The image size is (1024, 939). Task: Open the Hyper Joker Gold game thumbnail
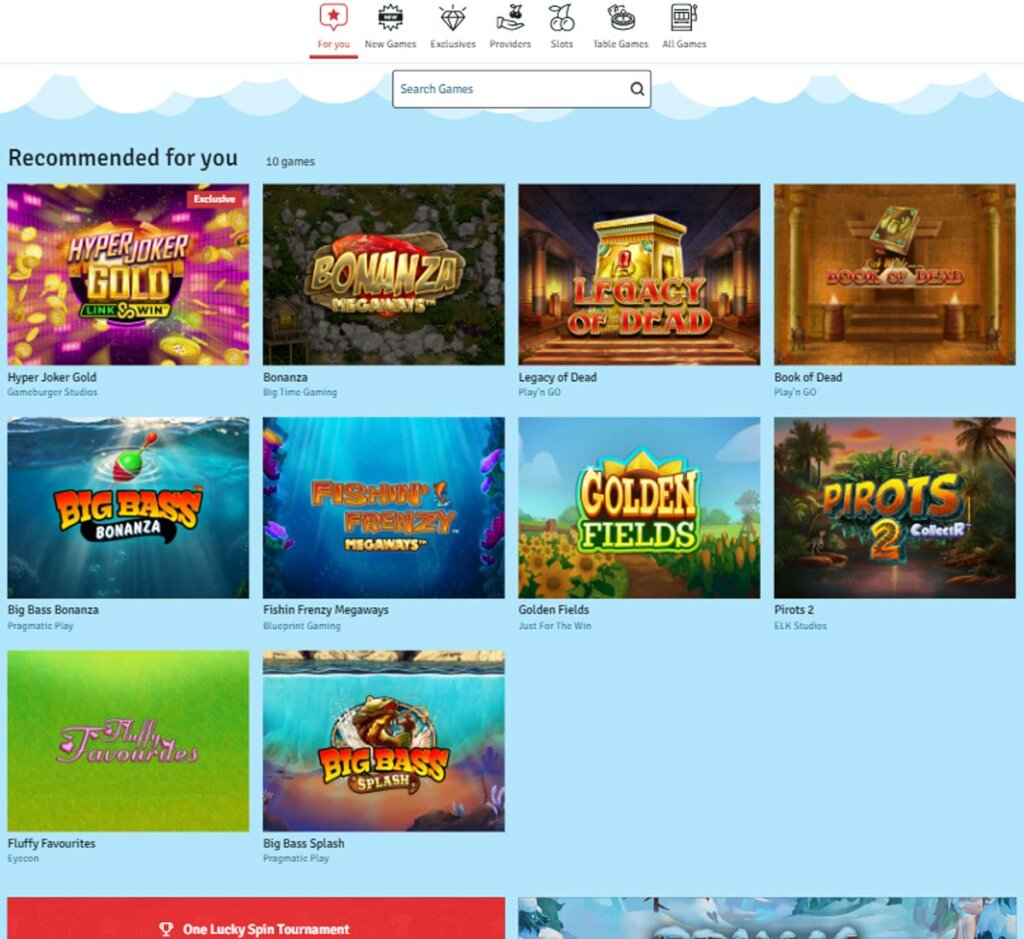click(128, 274)
